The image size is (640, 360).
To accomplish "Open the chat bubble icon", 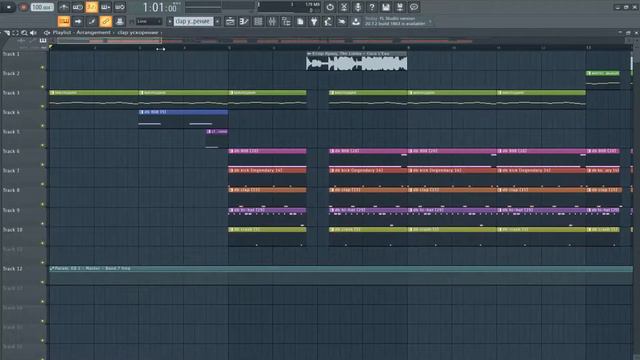I will click(x=413, y=7).
